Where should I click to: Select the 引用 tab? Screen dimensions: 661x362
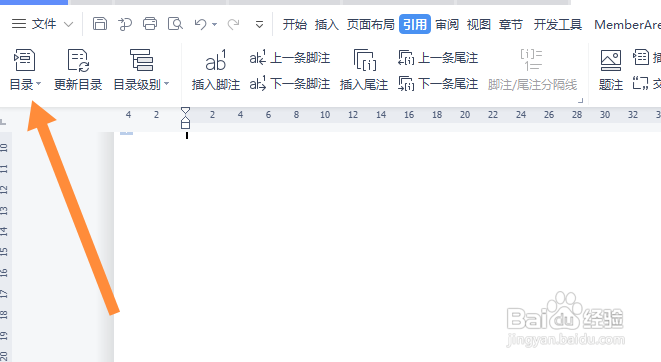pyautogui.click(x=415, y=24)
